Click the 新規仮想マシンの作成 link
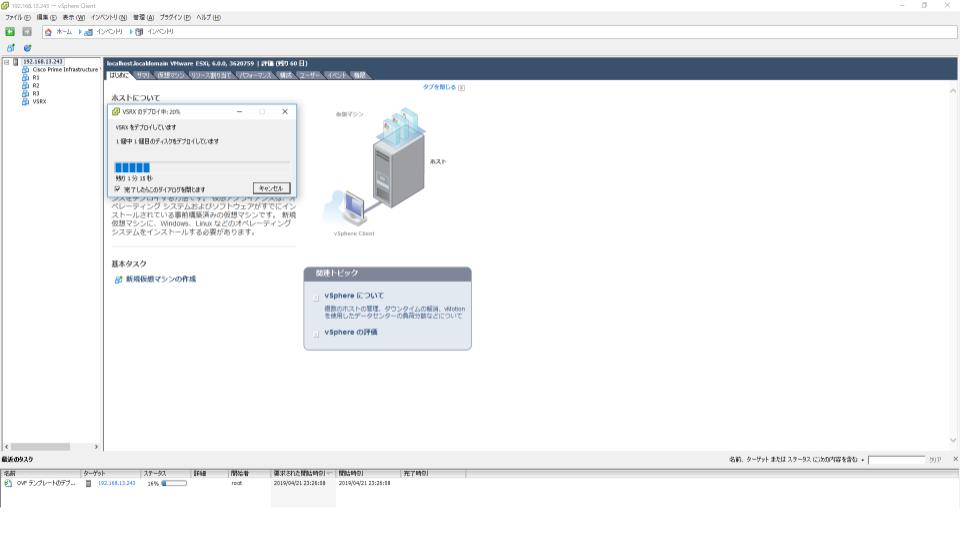The height and width of the screenshot is (540, 960). pyautogui.click(x=161, y=279)
